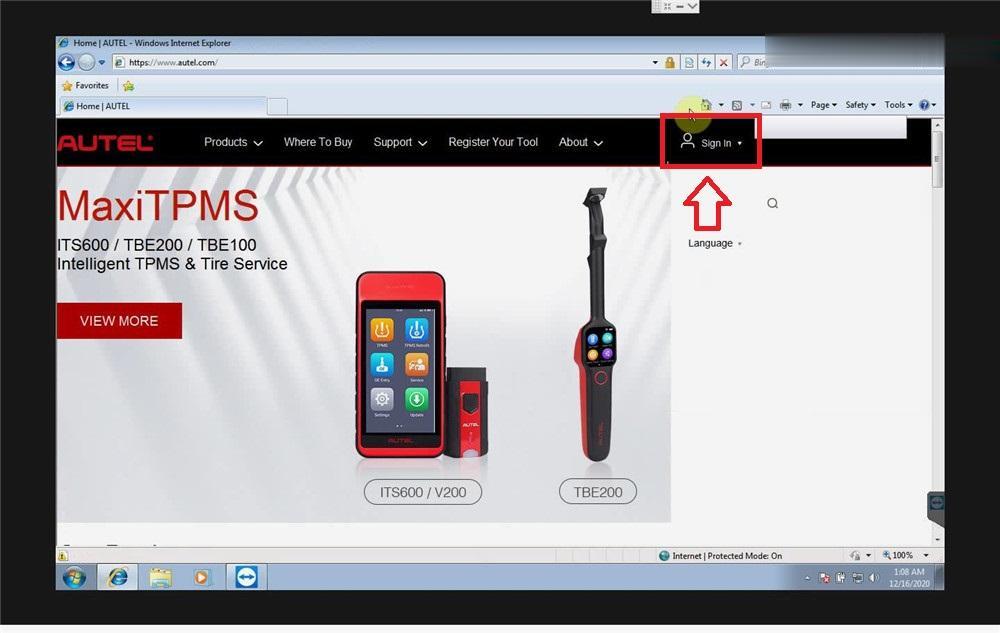Viewport: 1000px width, 633px height.
Task: Expand the zoom level dropdown arrow
Action: tap(926, 555)
